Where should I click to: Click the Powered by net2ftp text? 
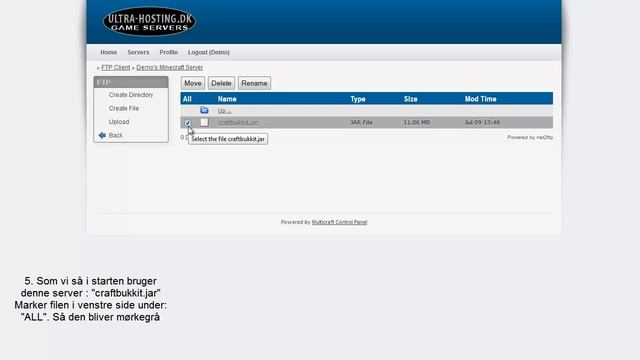click(x=530, y=138)
